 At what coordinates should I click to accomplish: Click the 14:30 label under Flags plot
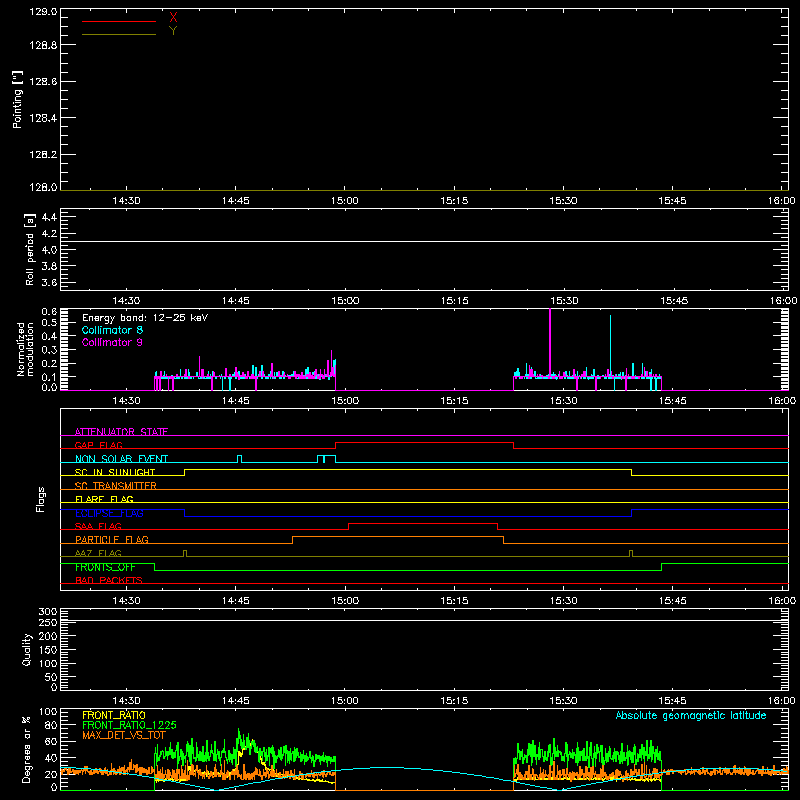click(x=126, y=601)
